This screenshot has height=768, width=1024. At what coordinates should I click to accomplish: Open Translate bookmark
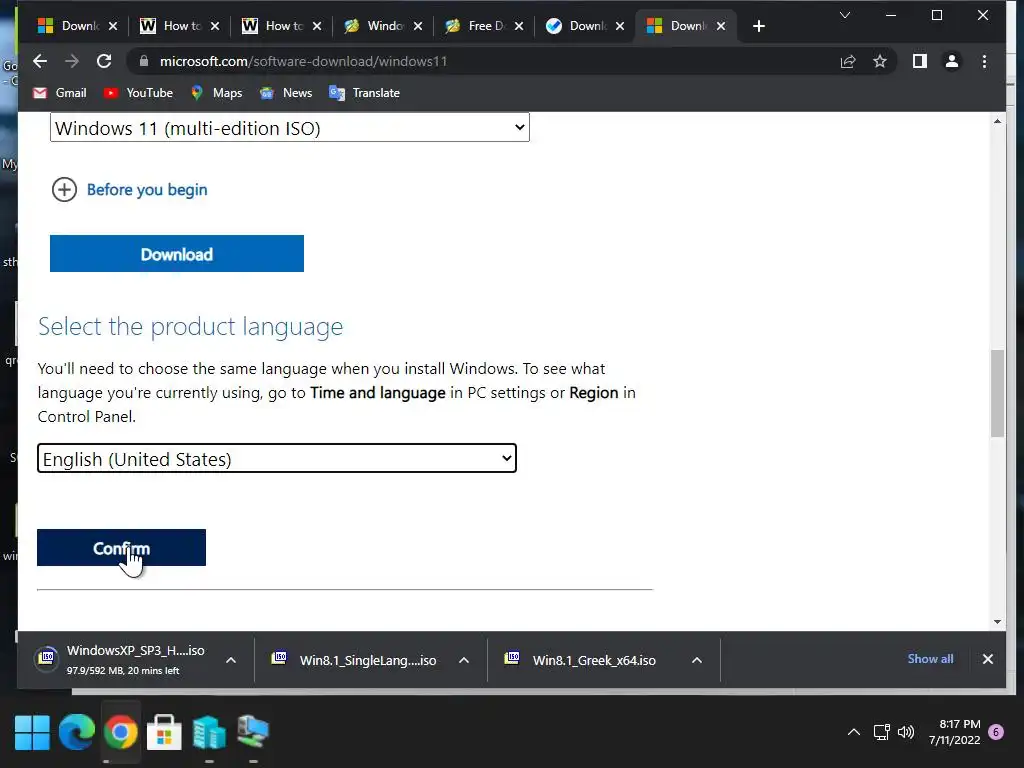coord(364,93)
